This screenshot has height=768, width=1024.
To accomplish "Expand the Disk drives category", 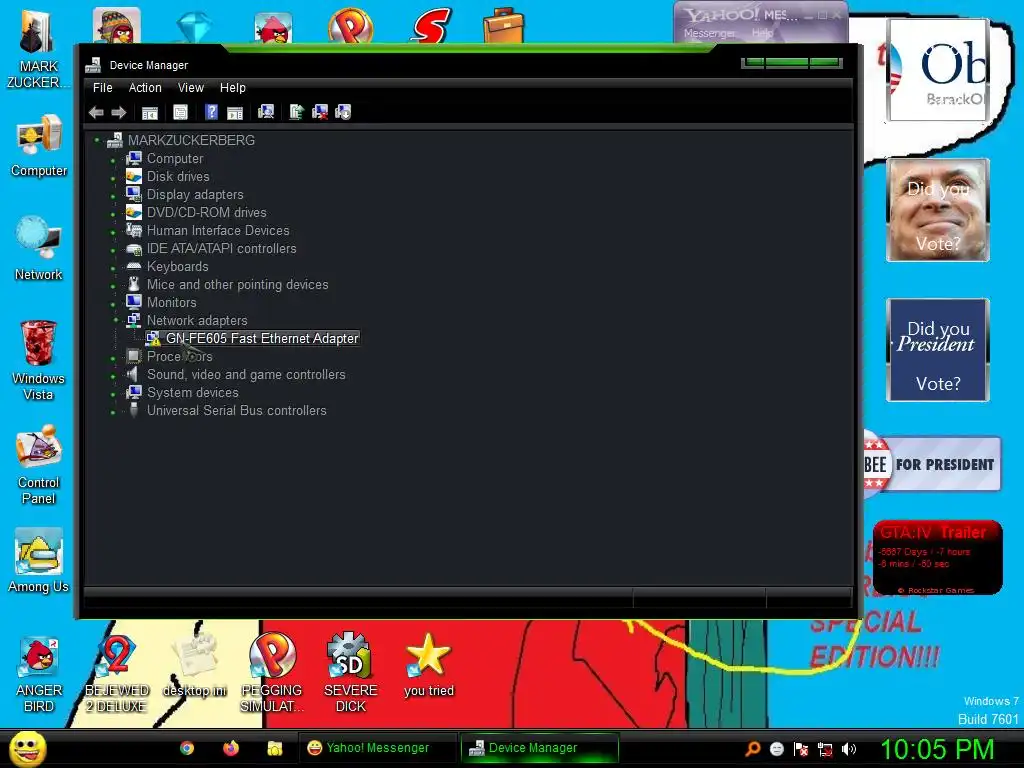I will (113, 177).
